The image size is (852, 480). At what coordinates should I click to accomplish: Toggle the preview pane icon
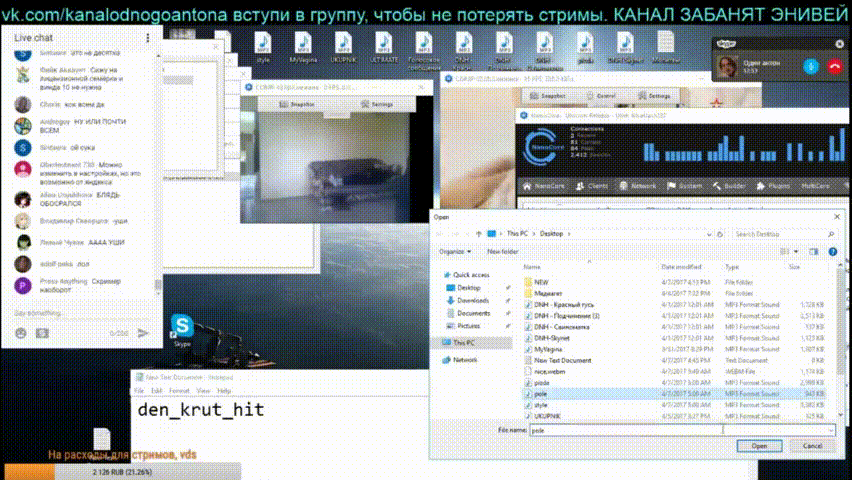coord(813,252)
